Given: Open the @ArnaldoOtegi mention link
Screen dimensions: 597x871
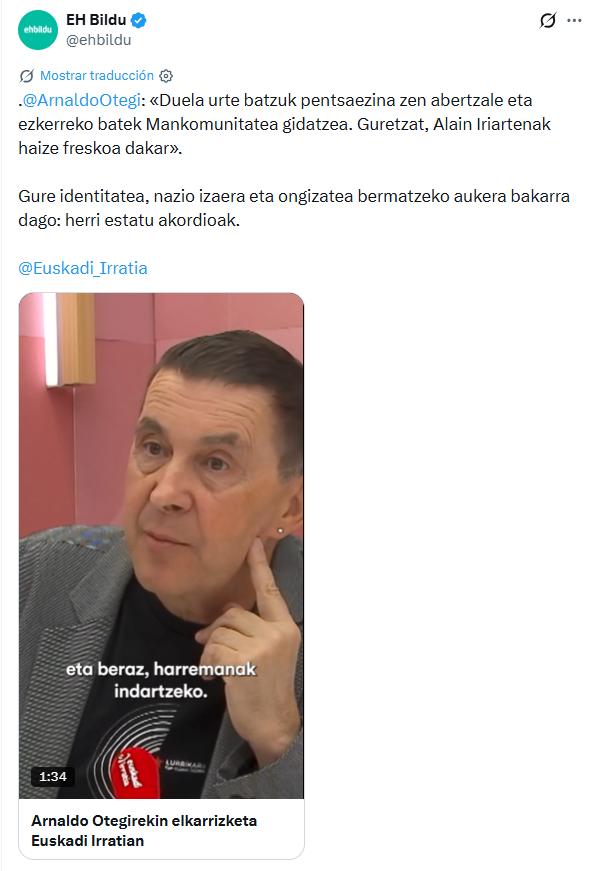Looking at the screenshot, I should pos(82,101).
